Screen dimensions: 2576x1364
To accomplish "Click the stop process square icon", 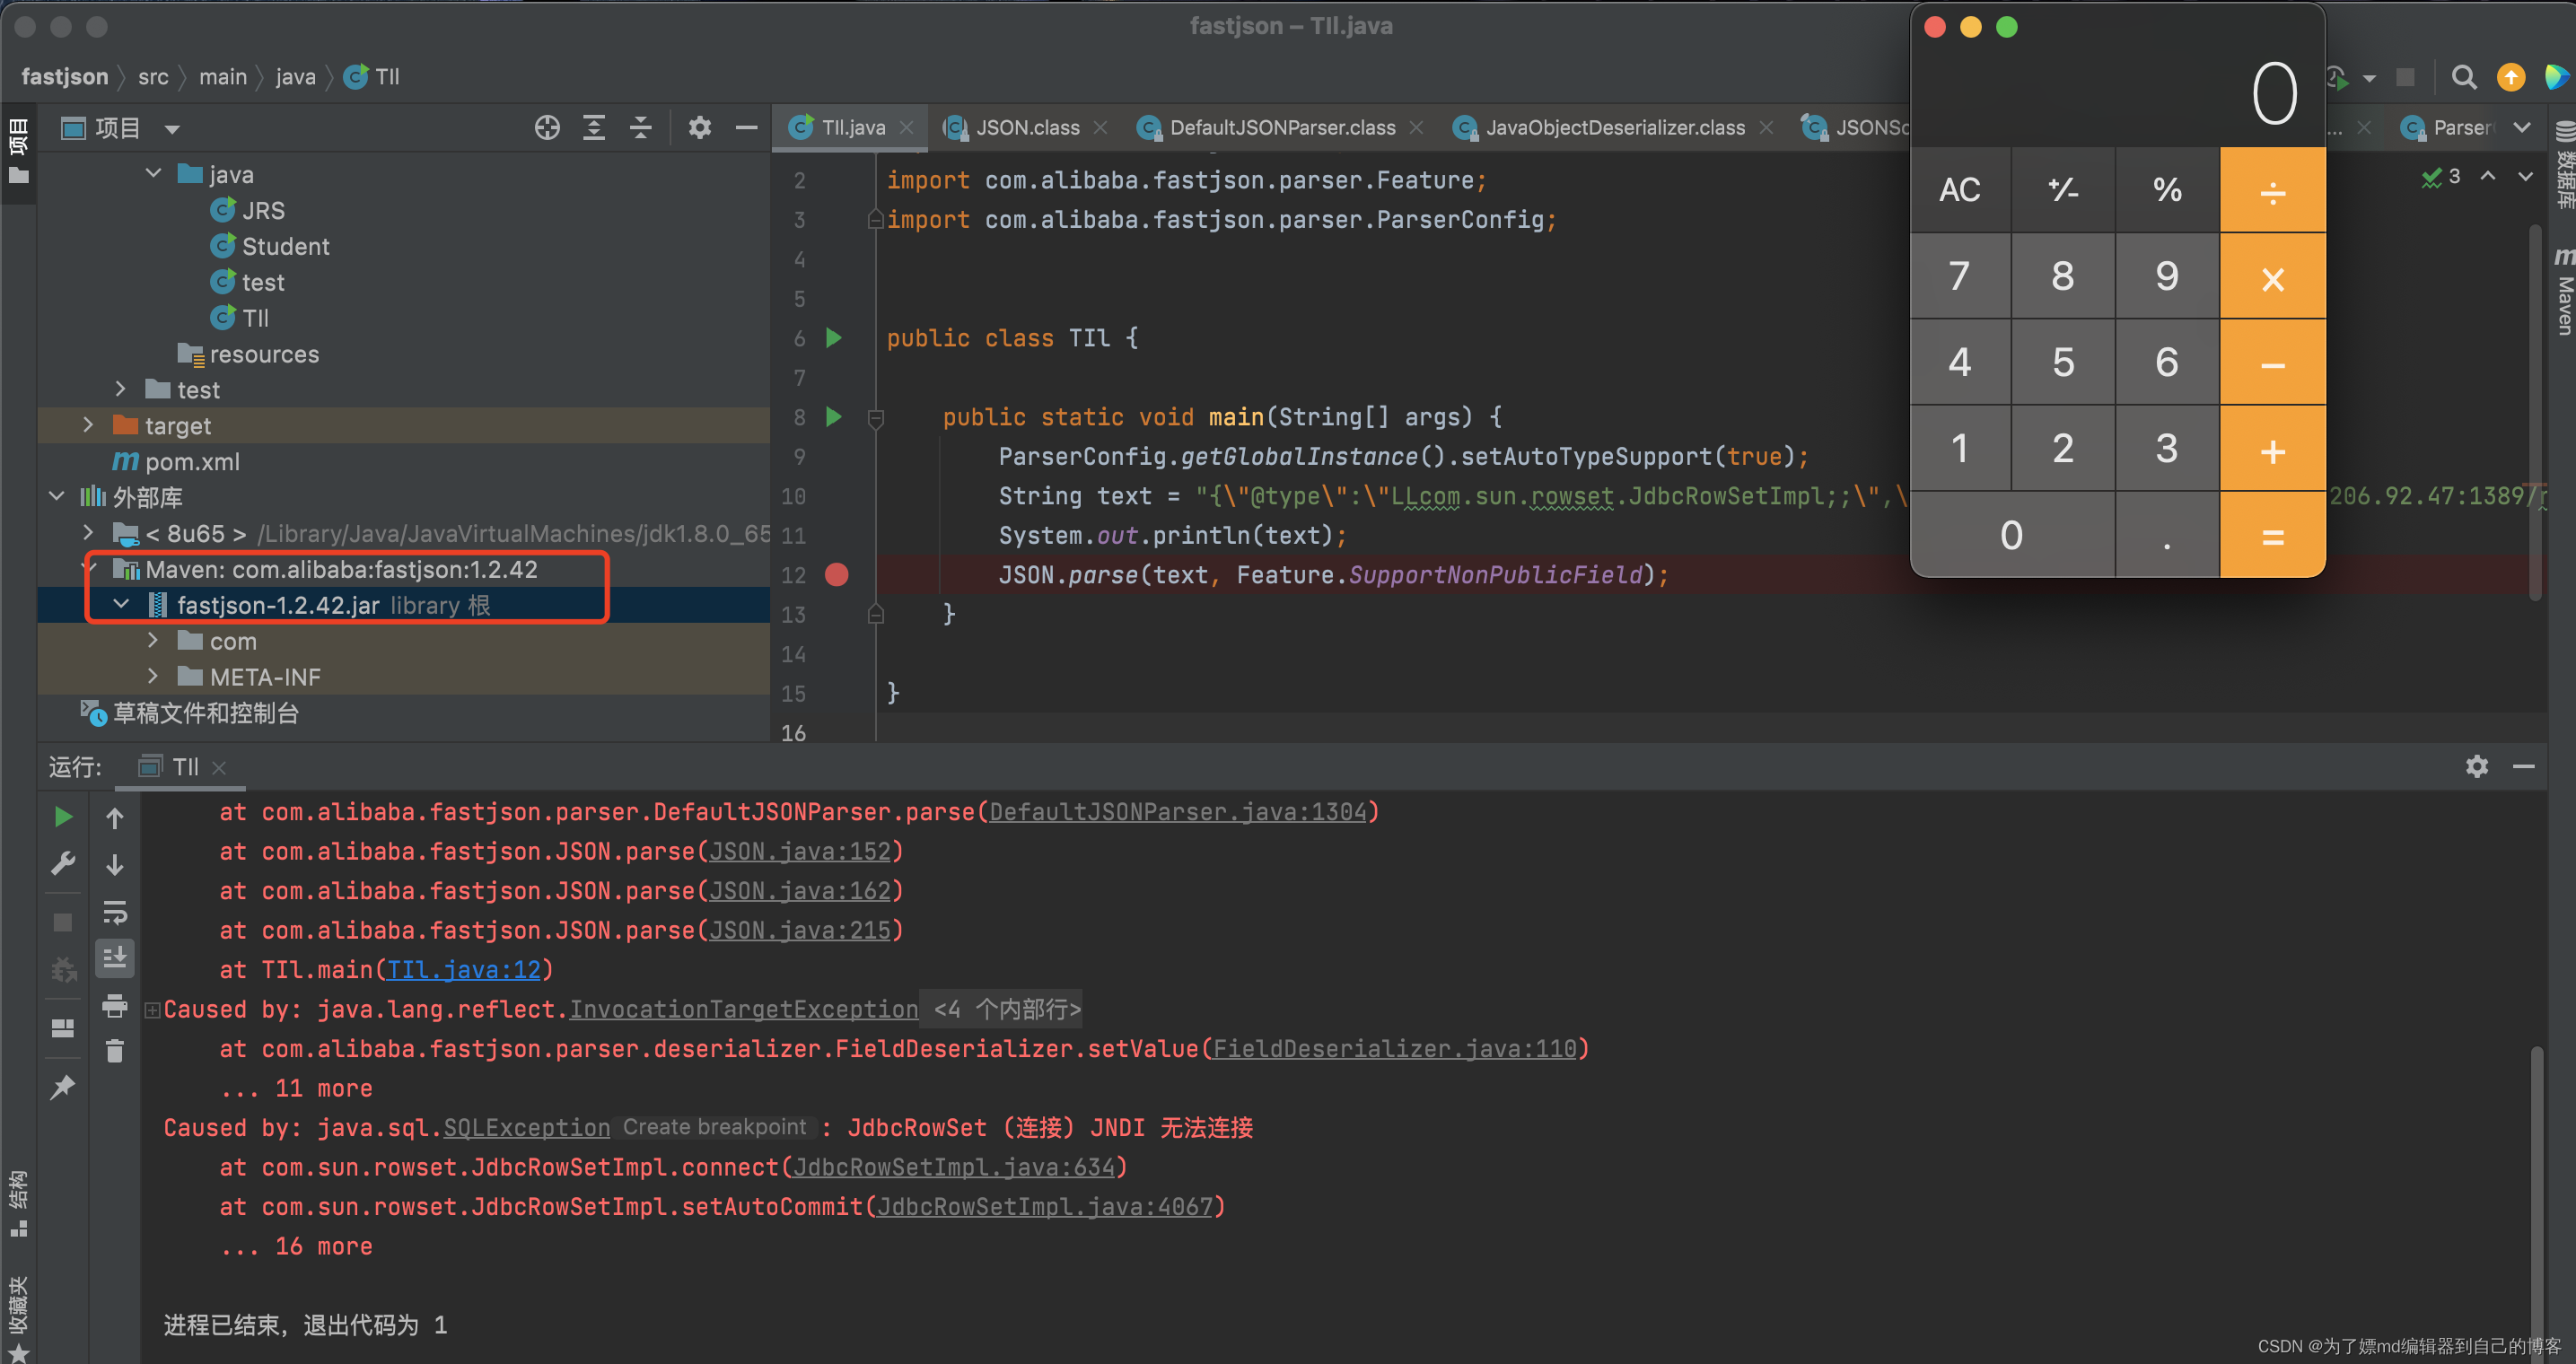I will (x=62, y=921).
